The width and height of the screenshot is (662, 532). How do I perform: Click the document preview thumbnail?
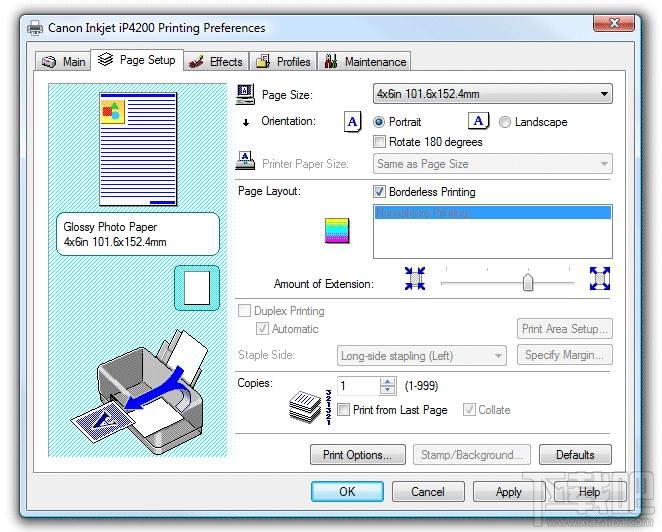tap(138, 149)
